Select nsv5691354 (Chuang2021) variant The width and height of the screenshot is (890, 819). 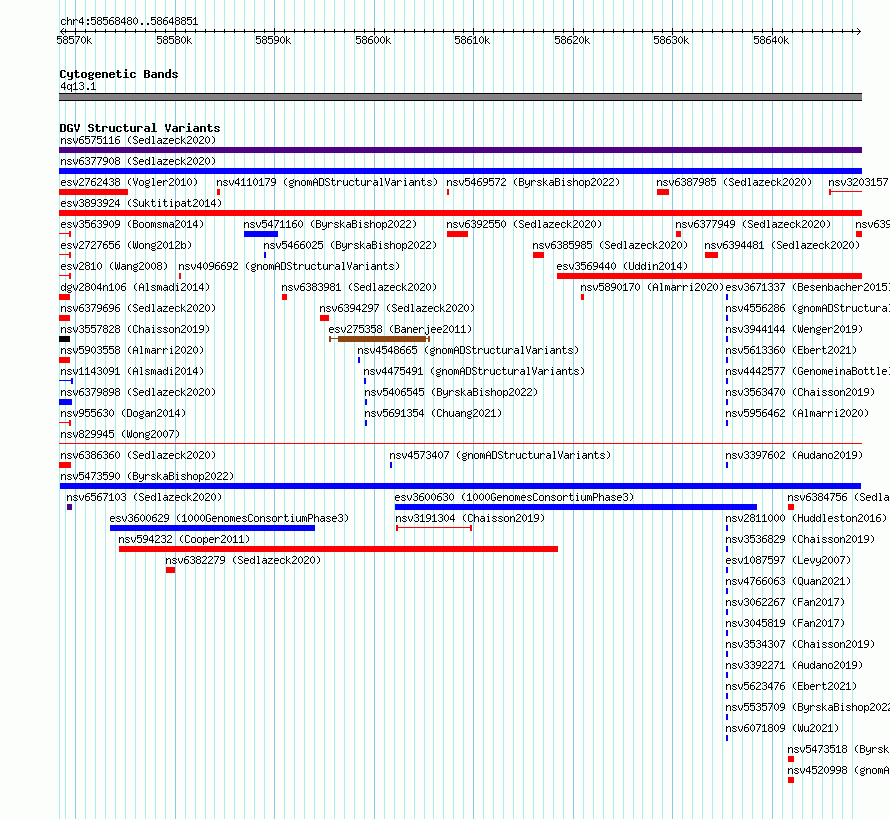433,413
